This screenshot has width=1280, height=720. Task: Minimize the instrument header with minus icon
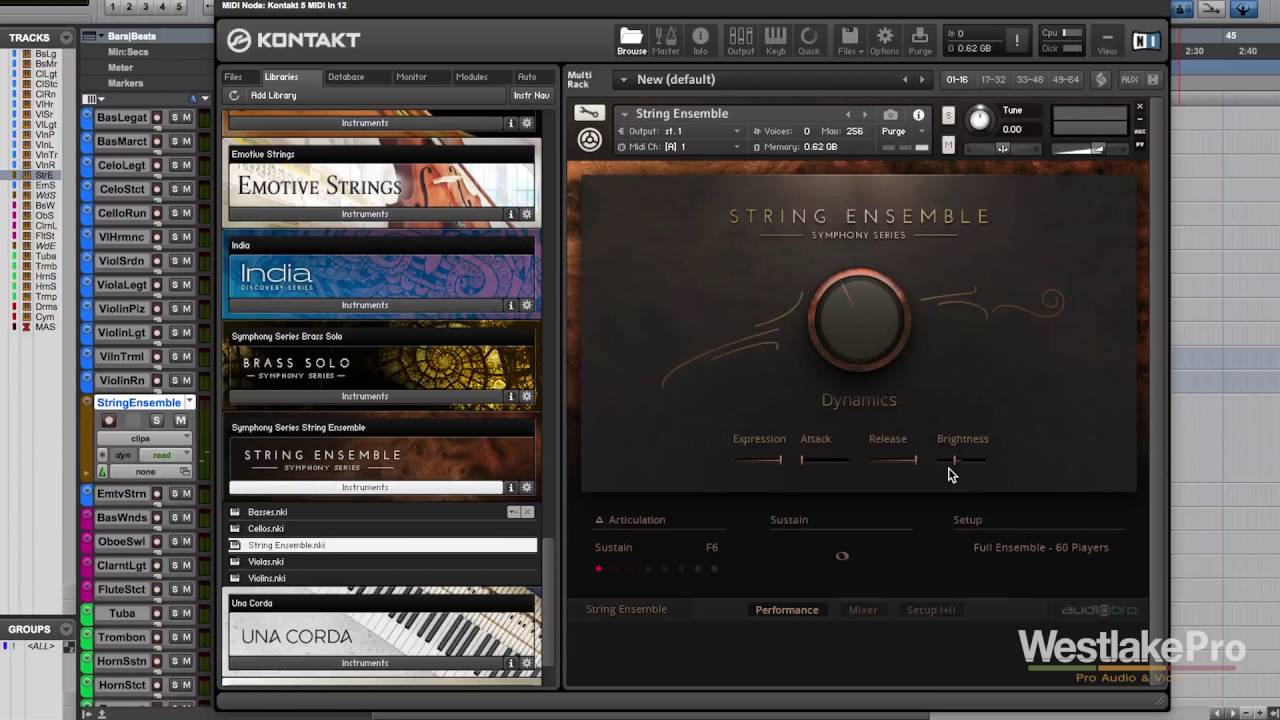point(1139,119)
